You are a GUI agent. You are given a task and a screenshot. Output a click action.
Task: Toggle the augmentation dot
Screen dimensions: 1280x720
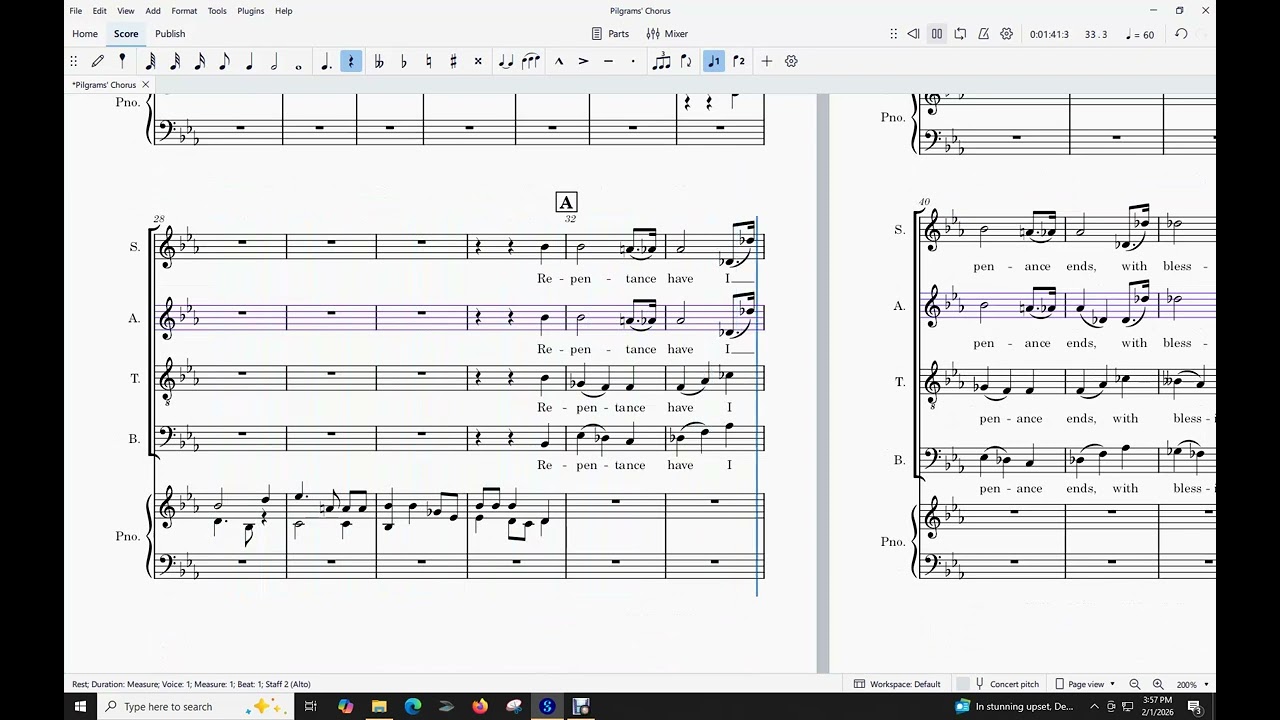(326, 61)
